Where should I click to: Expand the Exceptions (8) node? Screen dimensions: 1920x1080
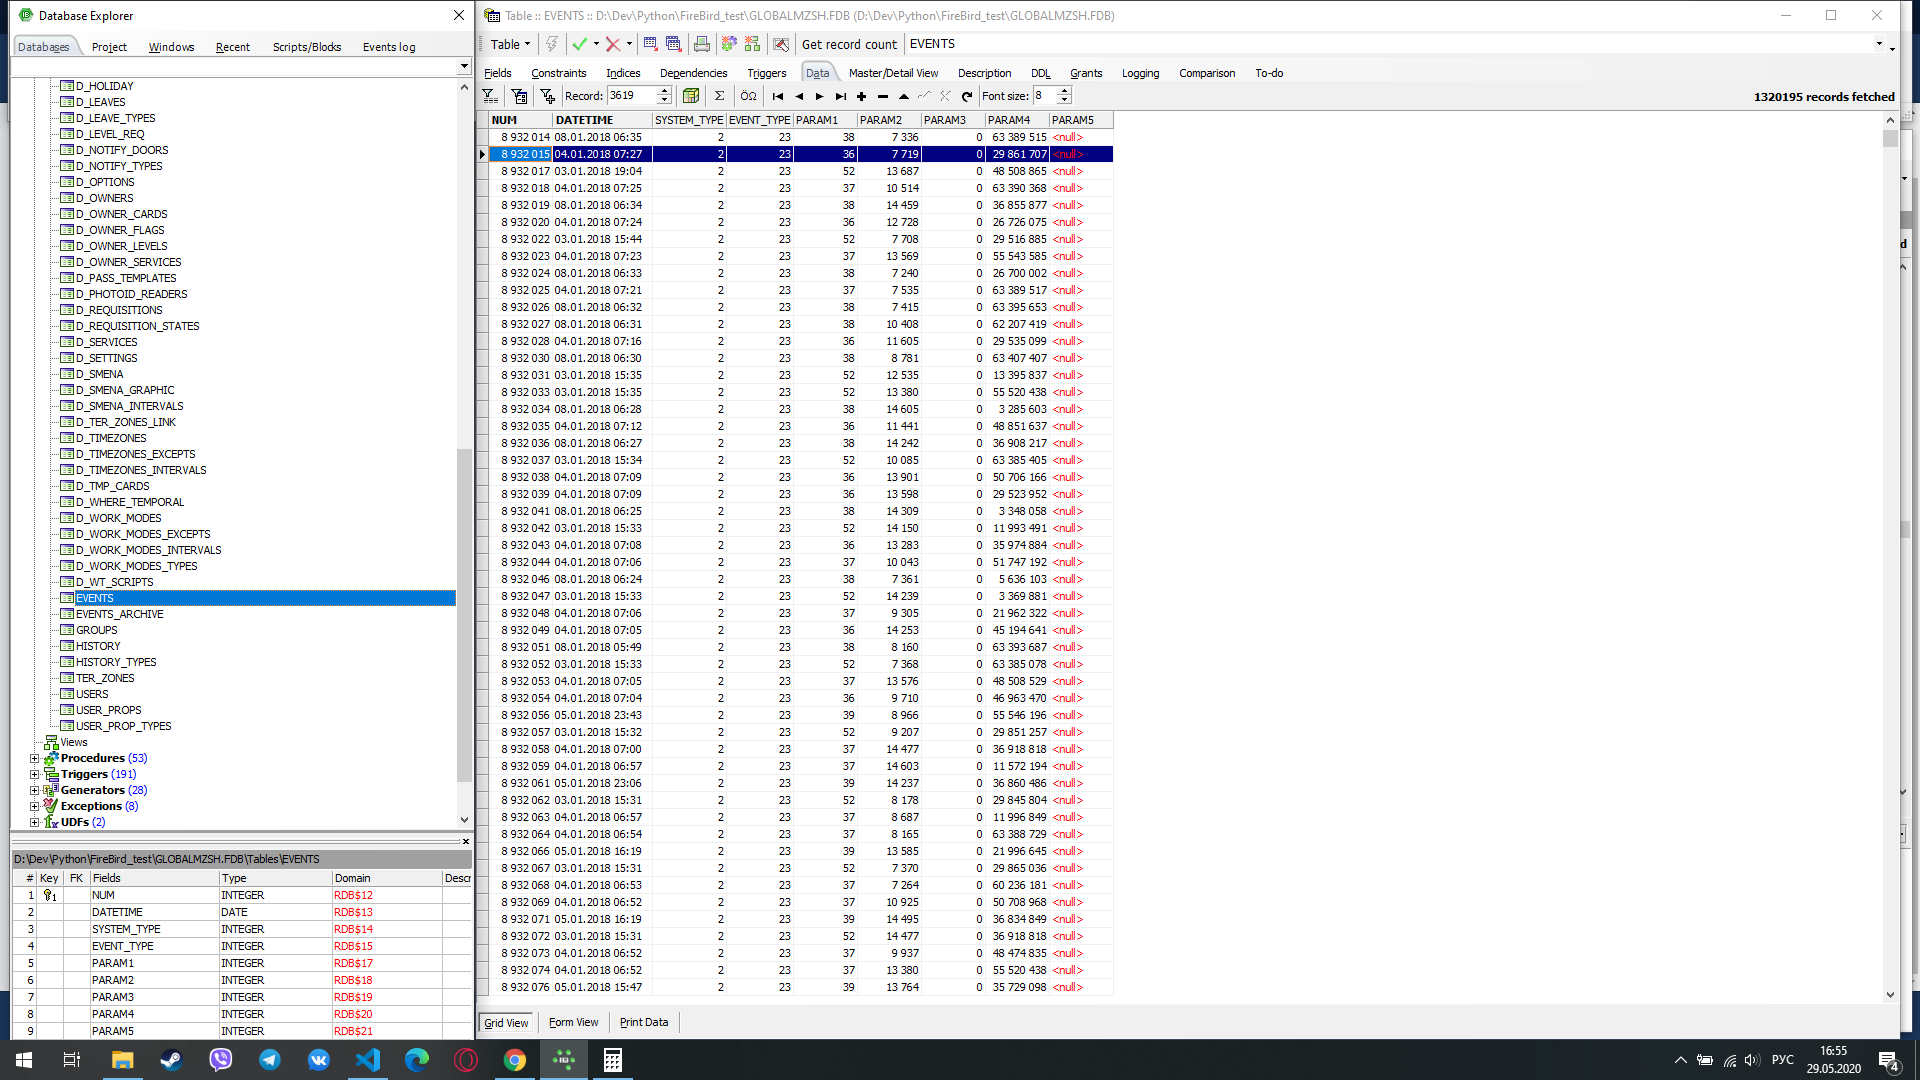(x=35, y=806)
